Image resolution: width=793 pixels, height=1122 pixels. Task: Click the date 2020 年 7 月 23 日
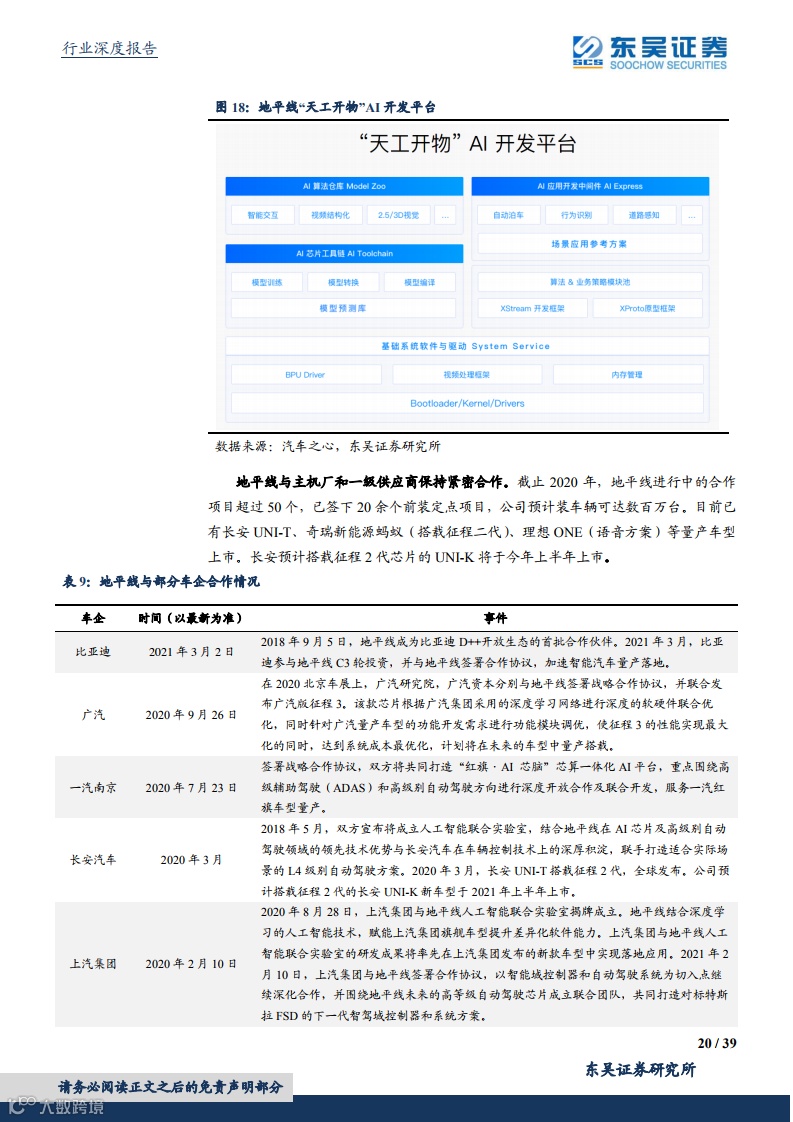[x=191, y=788]
